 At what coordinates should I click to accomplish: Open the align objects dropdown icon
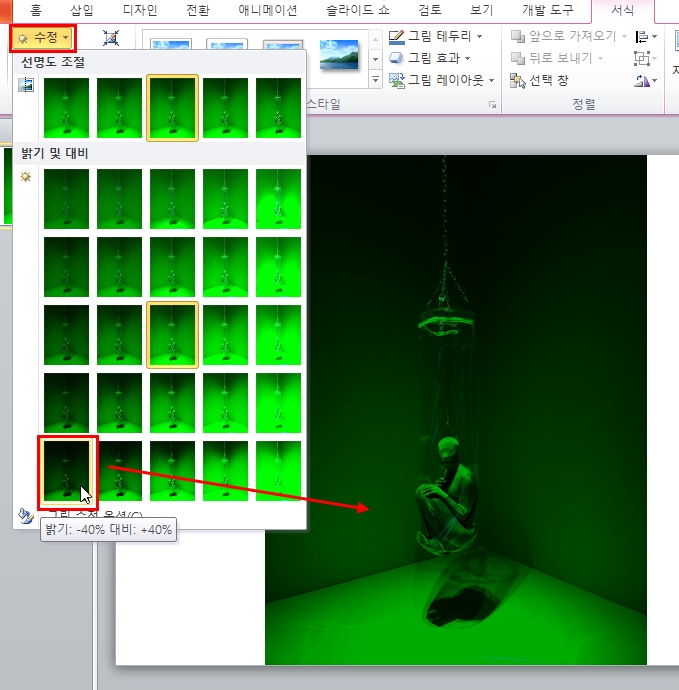click(646, 37)
